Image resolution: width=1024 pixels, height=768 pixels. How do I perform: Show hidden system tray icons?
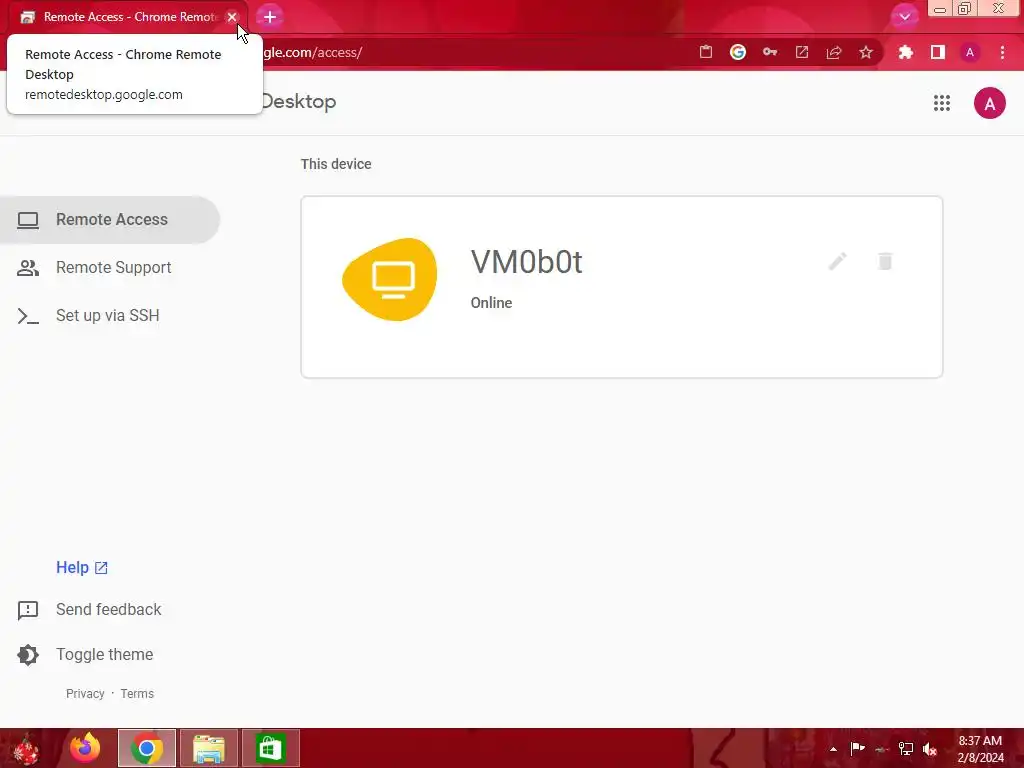[833, 749]
